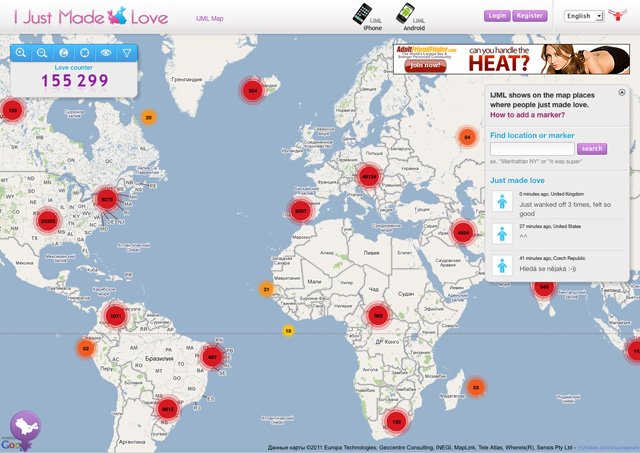This screenshot has height=453, width=640.
Task: Click the red 1071 cluster over Colombia
Action: click(x=116, y=316)
